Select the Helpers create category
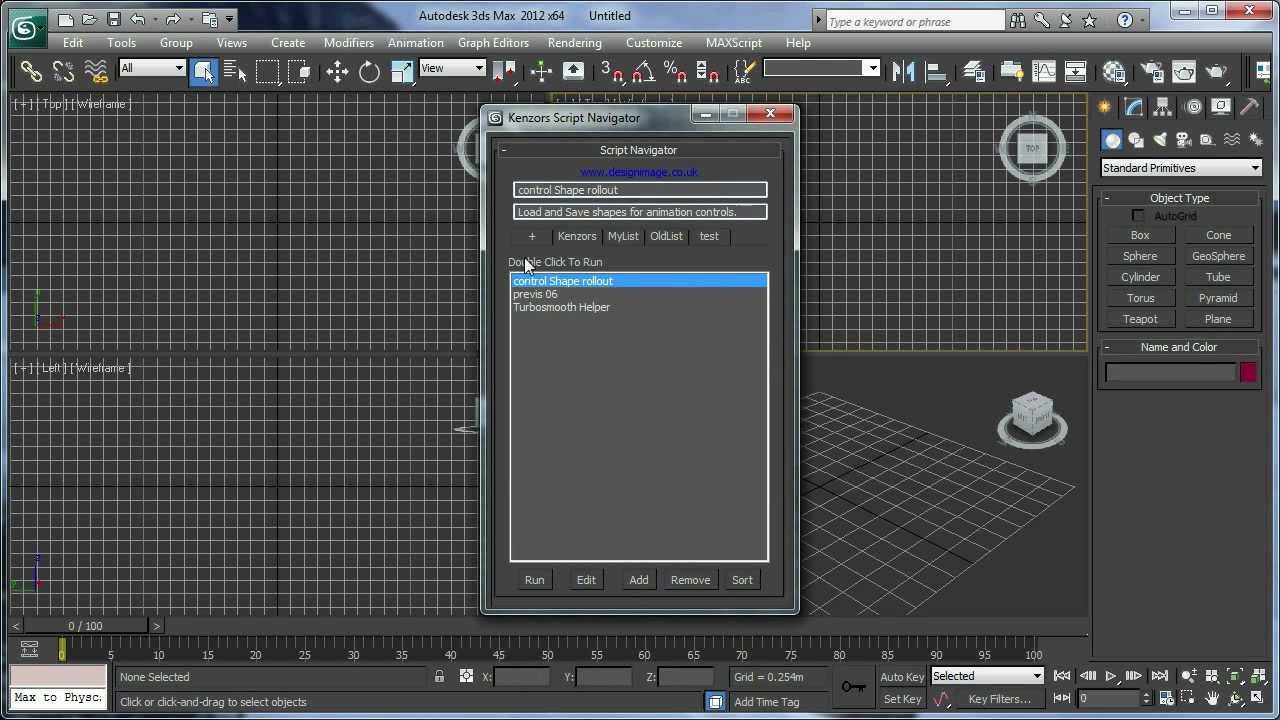1280x720 pixels. click(1208, 140)
